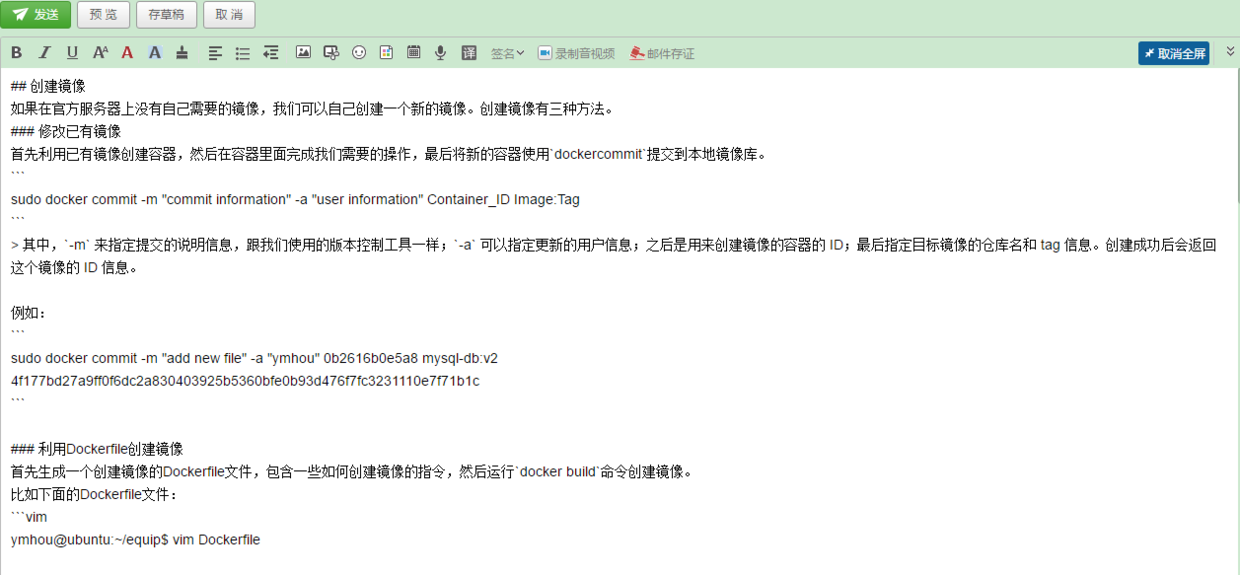Click line 'sudo docker commit -m "add new file"'
The height and width of the screenshot is (575, 1240).
(x=254, y=358)
